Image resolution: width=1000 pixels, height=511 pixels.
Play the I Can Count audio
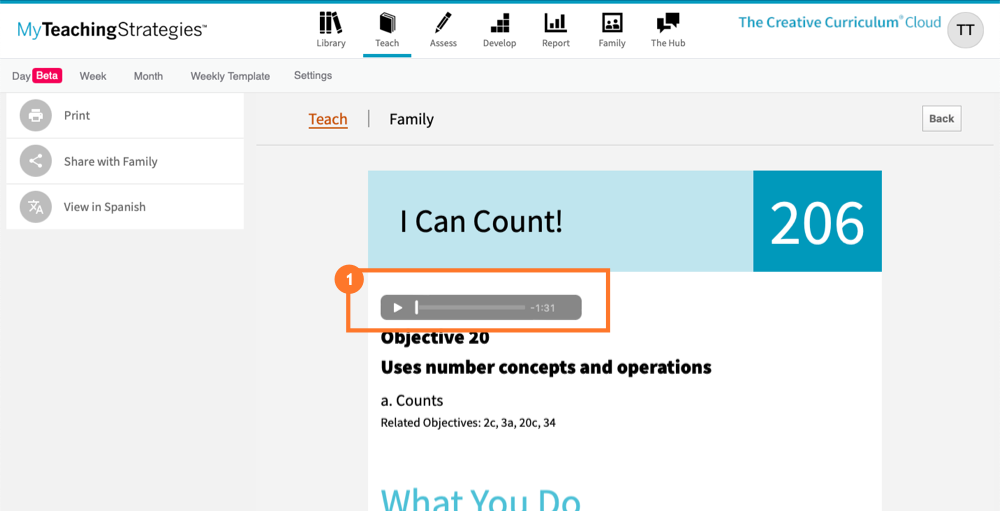tap(398, 308)
